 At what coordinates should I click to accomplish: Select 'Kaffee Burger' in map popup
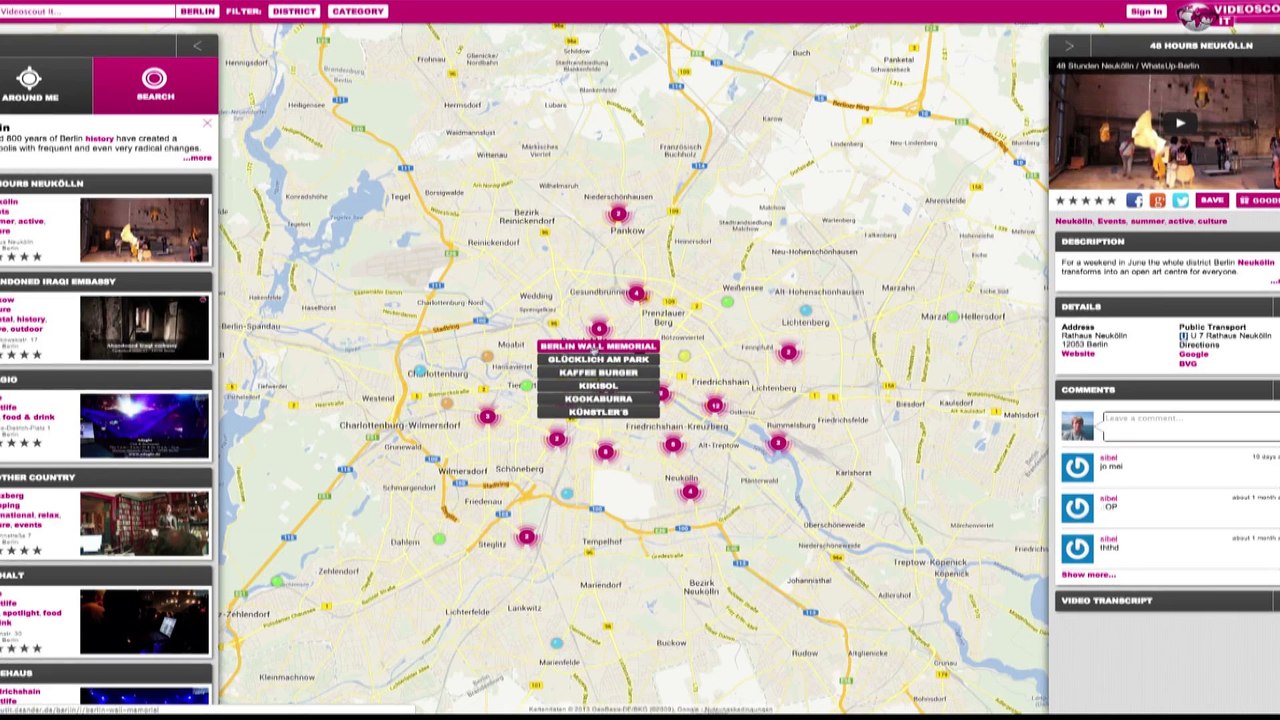pyautogui.click(x=598, y=372)
